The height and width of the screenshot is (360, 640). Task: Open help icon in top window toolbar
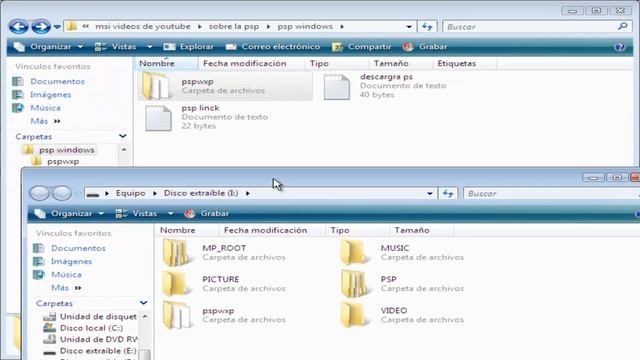619,47
